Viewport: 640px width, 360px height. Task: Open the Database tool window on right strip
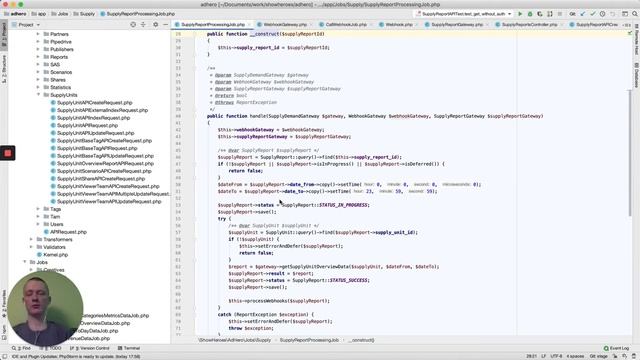636,75
